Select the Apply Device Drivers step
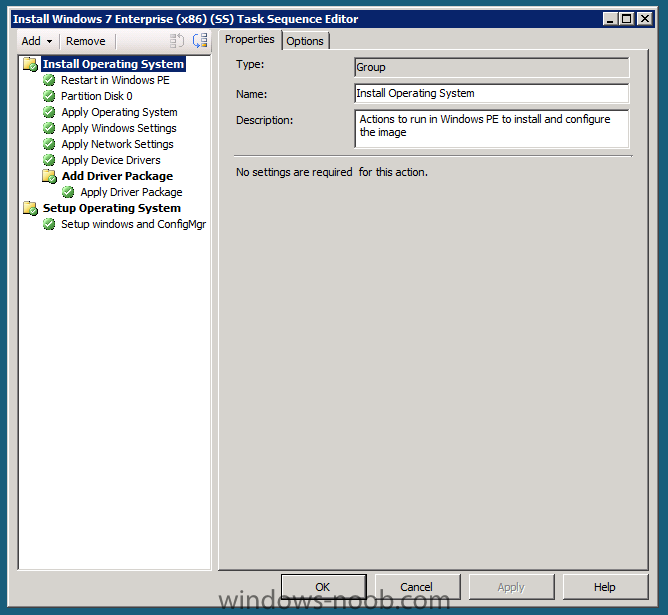This screenshot has width=668, height=615. pyautogui.click(x=111, y=160)
